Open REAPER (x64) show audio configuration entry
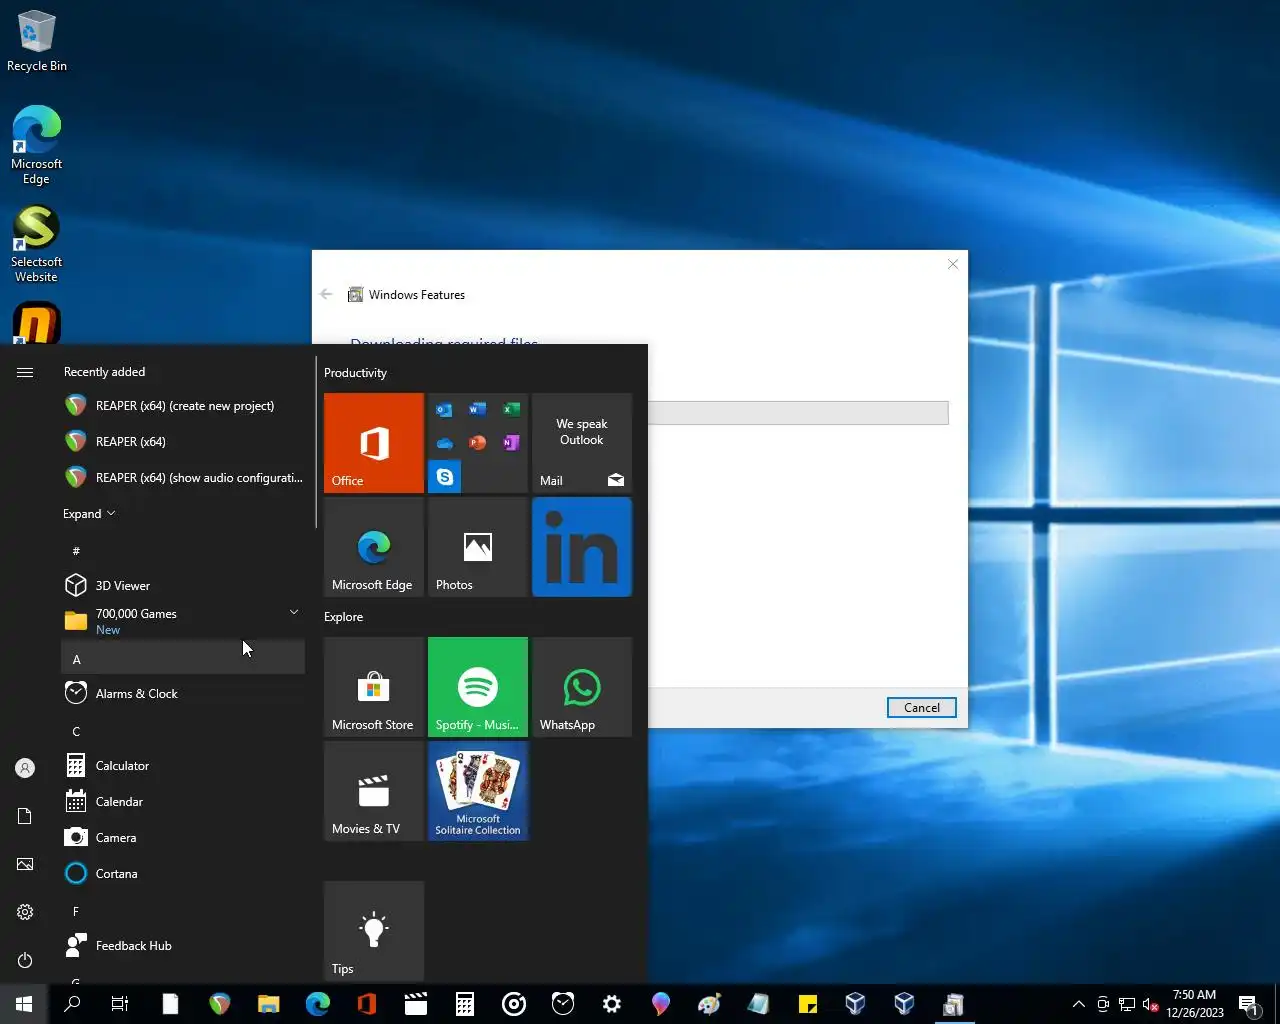This screenshot has height=1024, width=1280. (183, 478)
